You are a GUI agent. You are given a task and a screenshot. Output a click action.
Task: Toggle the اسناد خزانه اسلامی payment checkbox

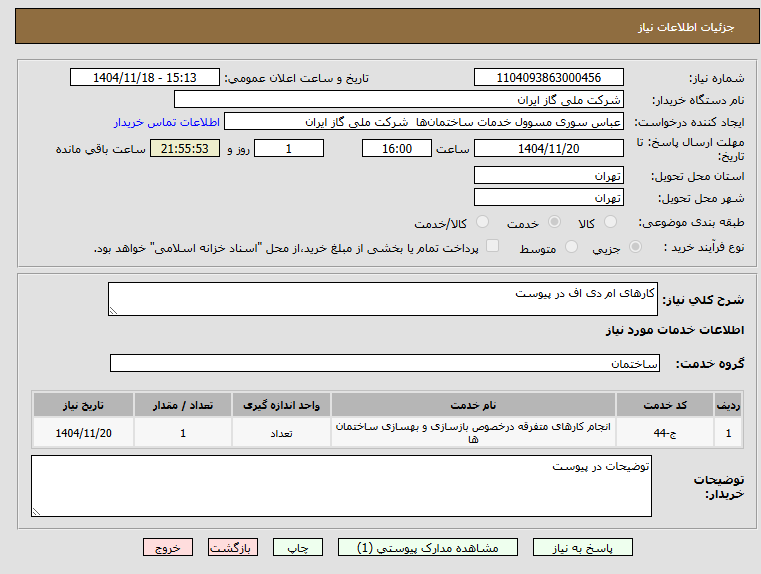[x=493, y=246]
